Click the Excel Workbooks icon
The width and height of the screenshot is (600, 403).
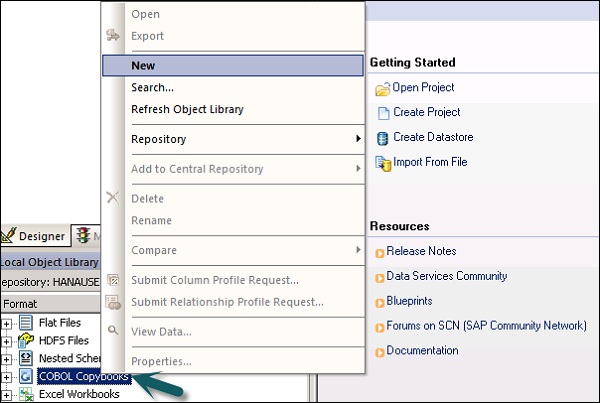point(25,394)
